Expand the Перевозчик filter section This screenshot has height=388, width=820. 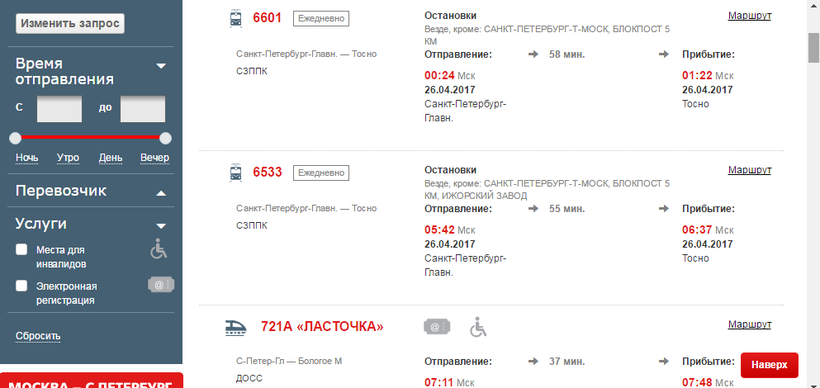(162, 193)
